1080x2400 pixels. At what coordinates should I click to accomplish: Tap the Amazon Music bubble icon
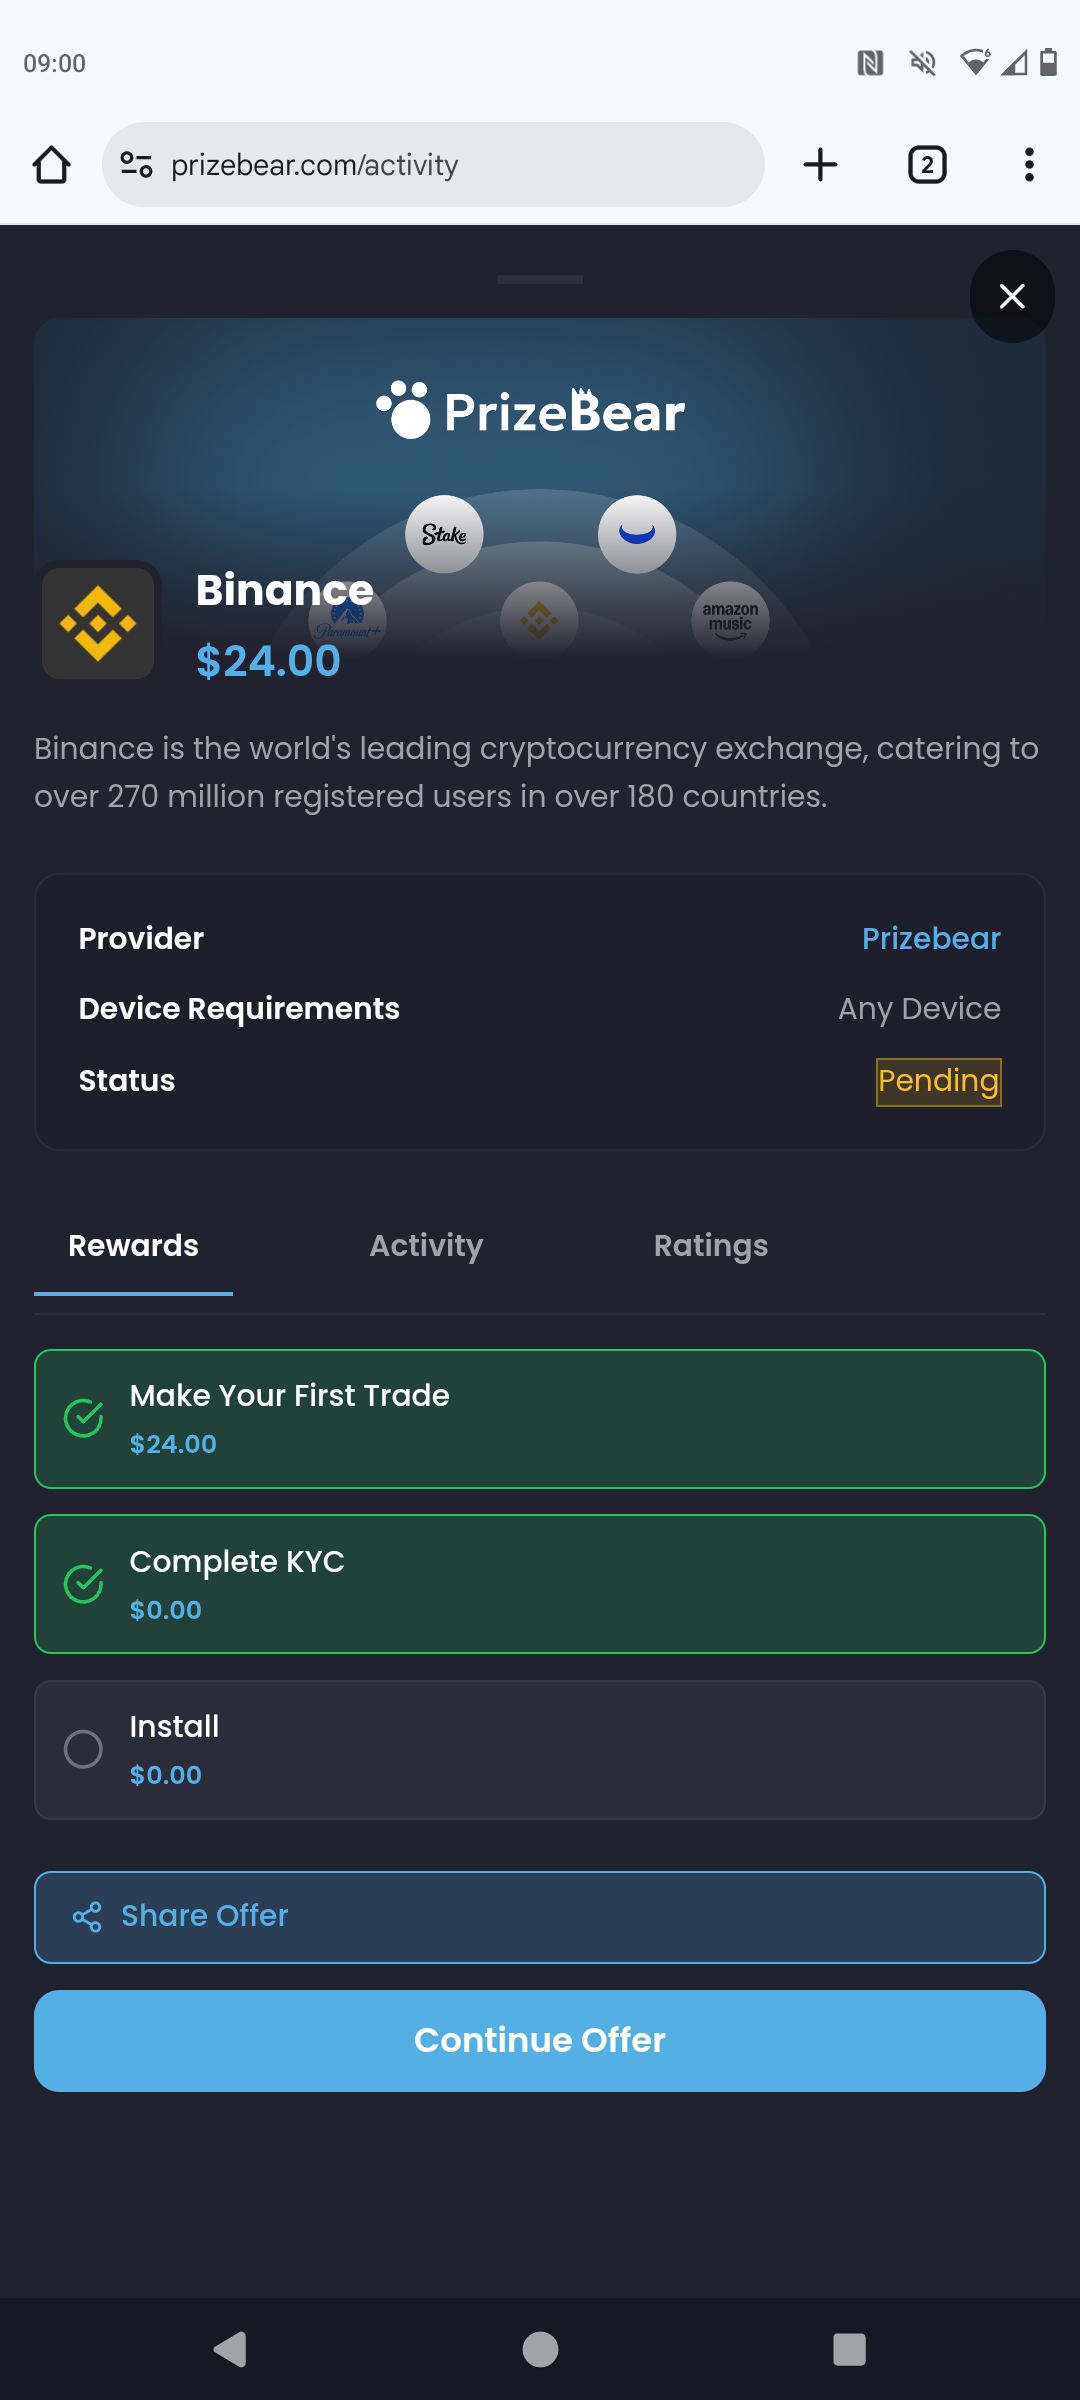(x=730, y=619)
